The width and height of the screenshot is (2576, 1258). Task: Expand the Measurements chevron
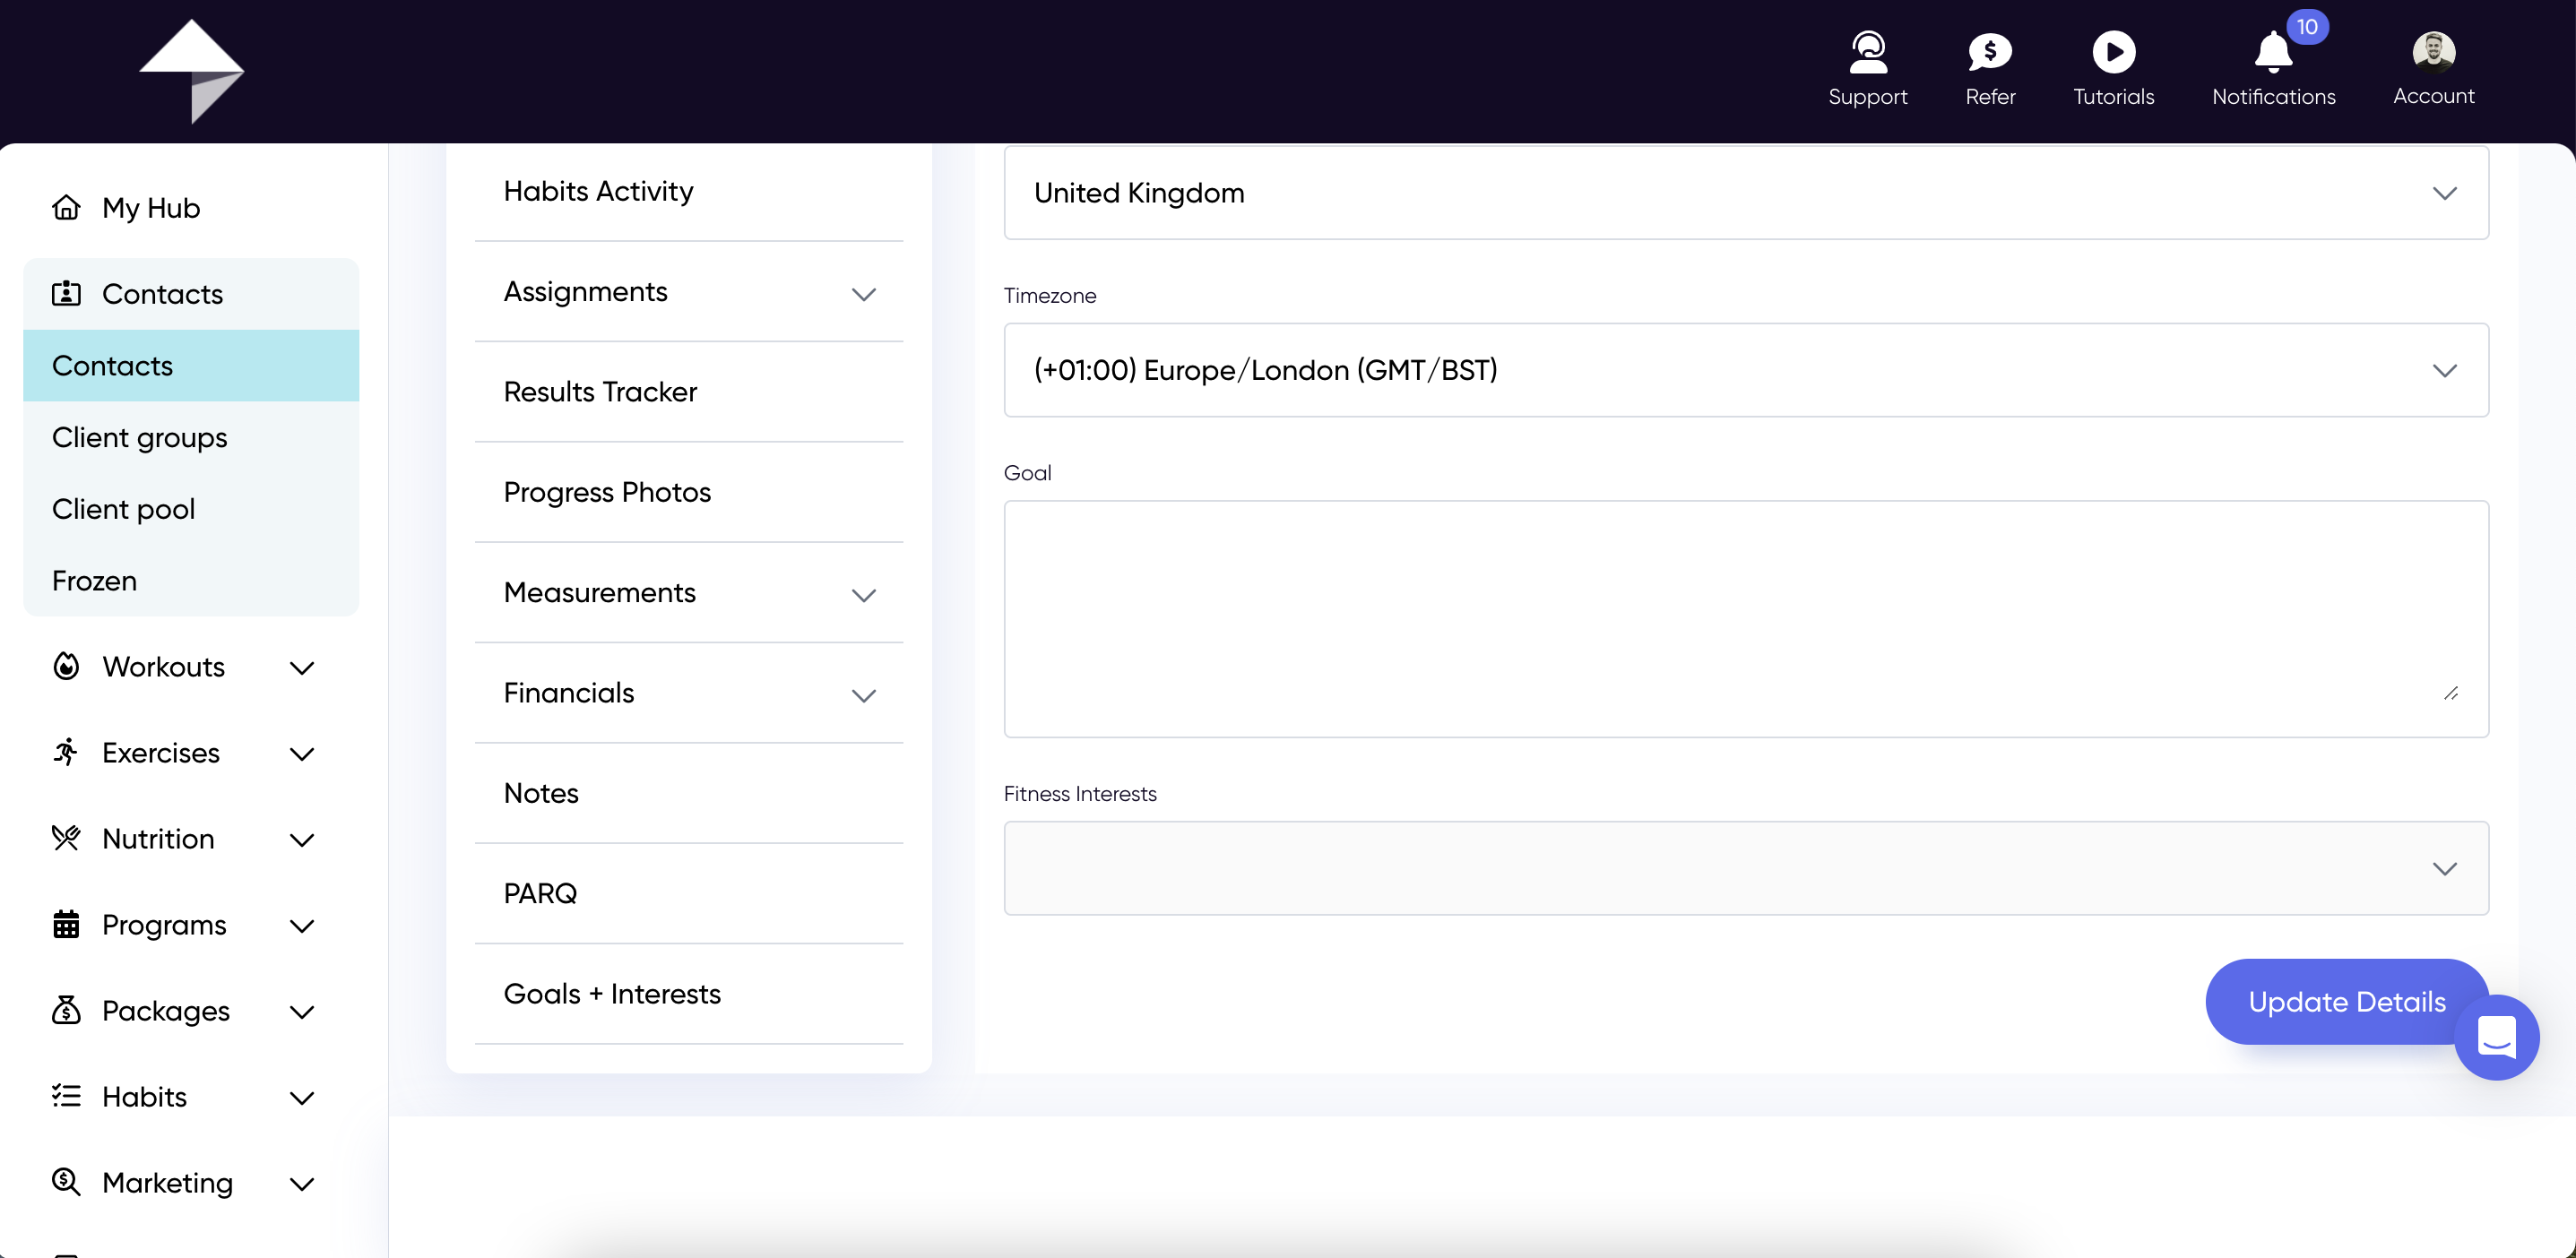863,595
